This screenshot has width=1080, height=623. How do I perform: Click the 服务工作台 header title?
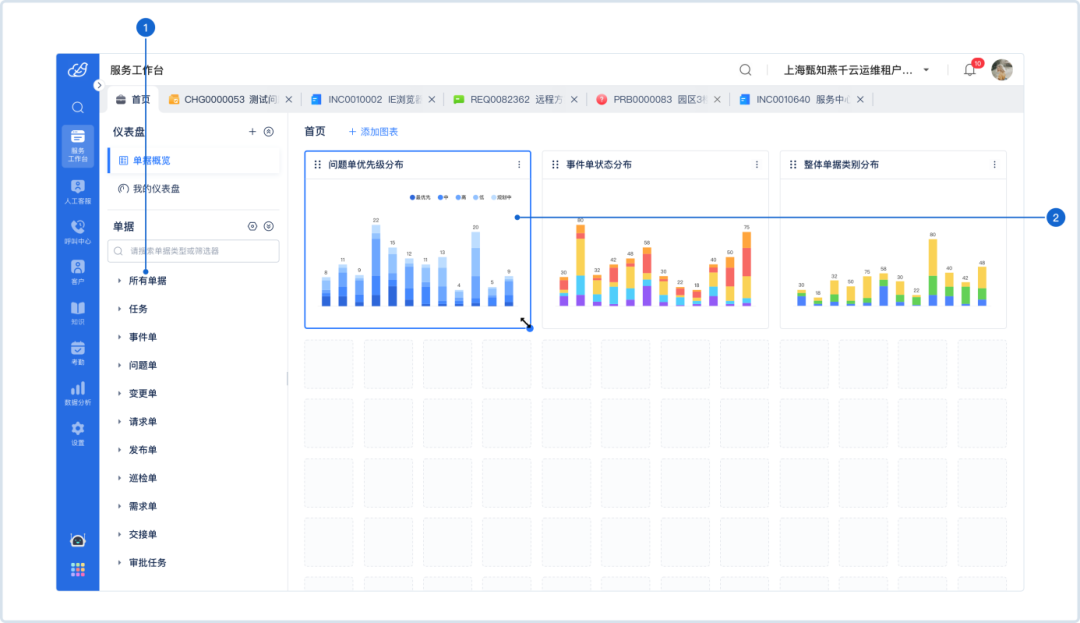[x=137, y=70]
